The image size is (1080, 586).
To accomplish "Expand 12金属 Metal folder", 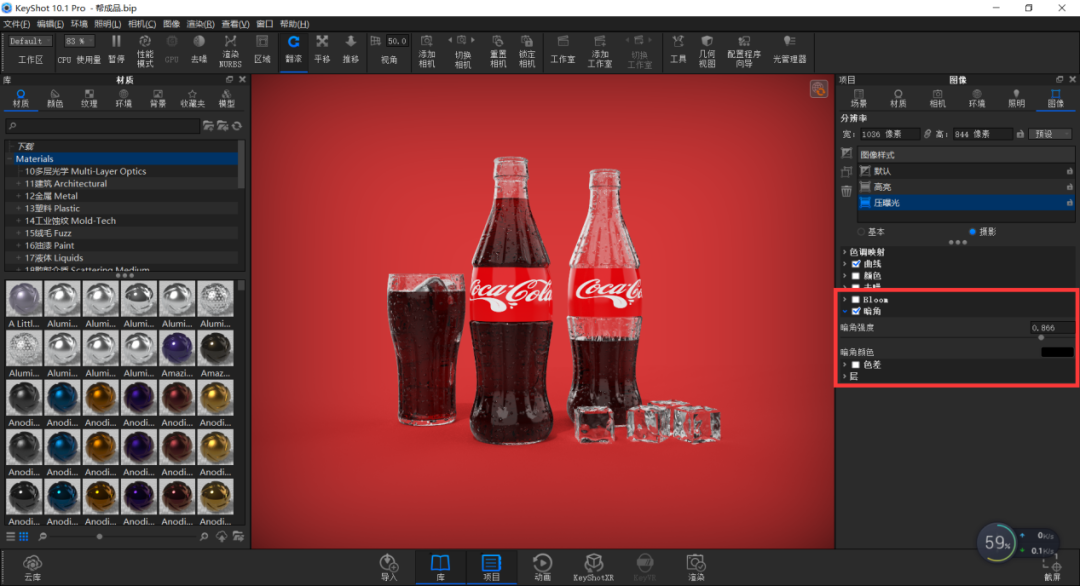I will [x=19, y=196].
